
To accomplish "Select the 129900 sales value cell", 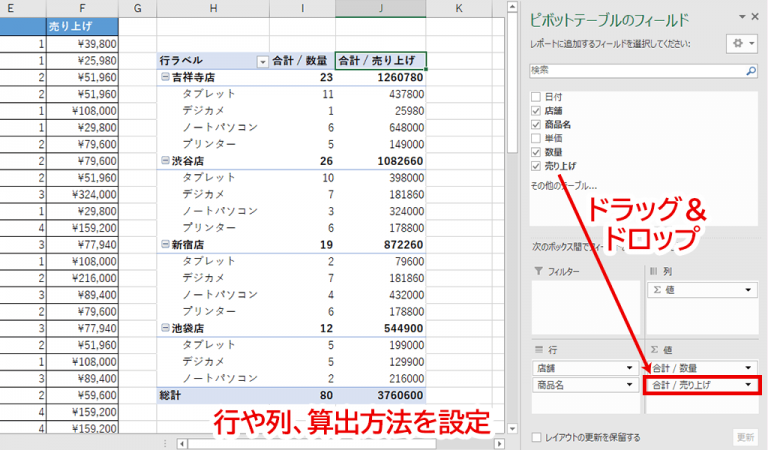I will (381, 362).
